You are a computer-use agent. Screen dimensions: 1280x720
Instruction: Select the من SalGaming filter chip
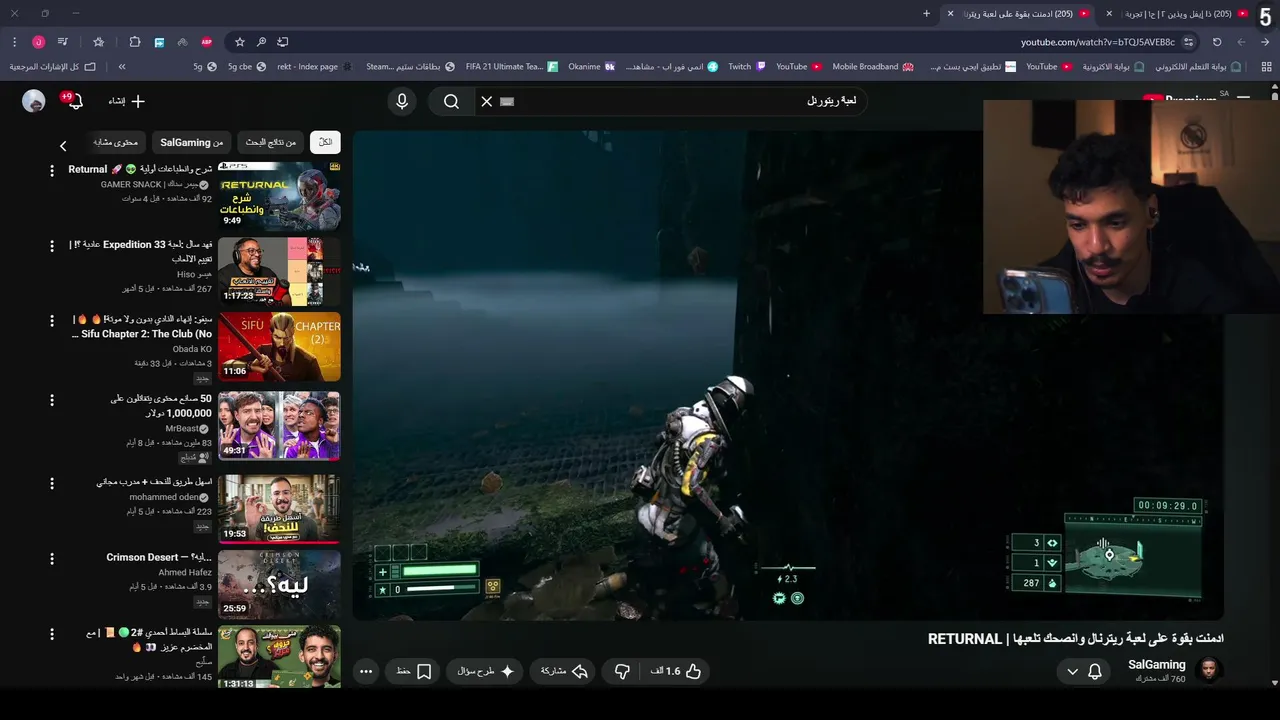192,143
